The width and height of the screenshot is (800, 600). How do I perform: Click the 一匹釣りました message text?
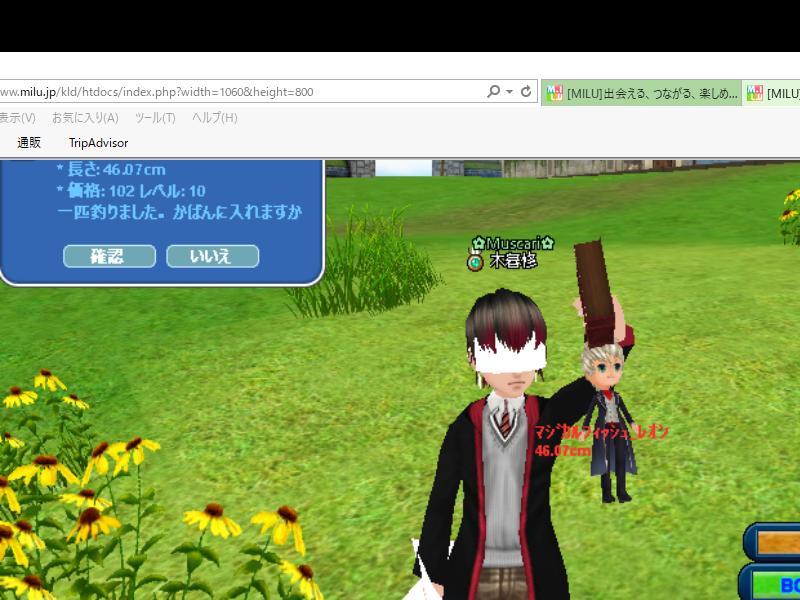point(180,212)
